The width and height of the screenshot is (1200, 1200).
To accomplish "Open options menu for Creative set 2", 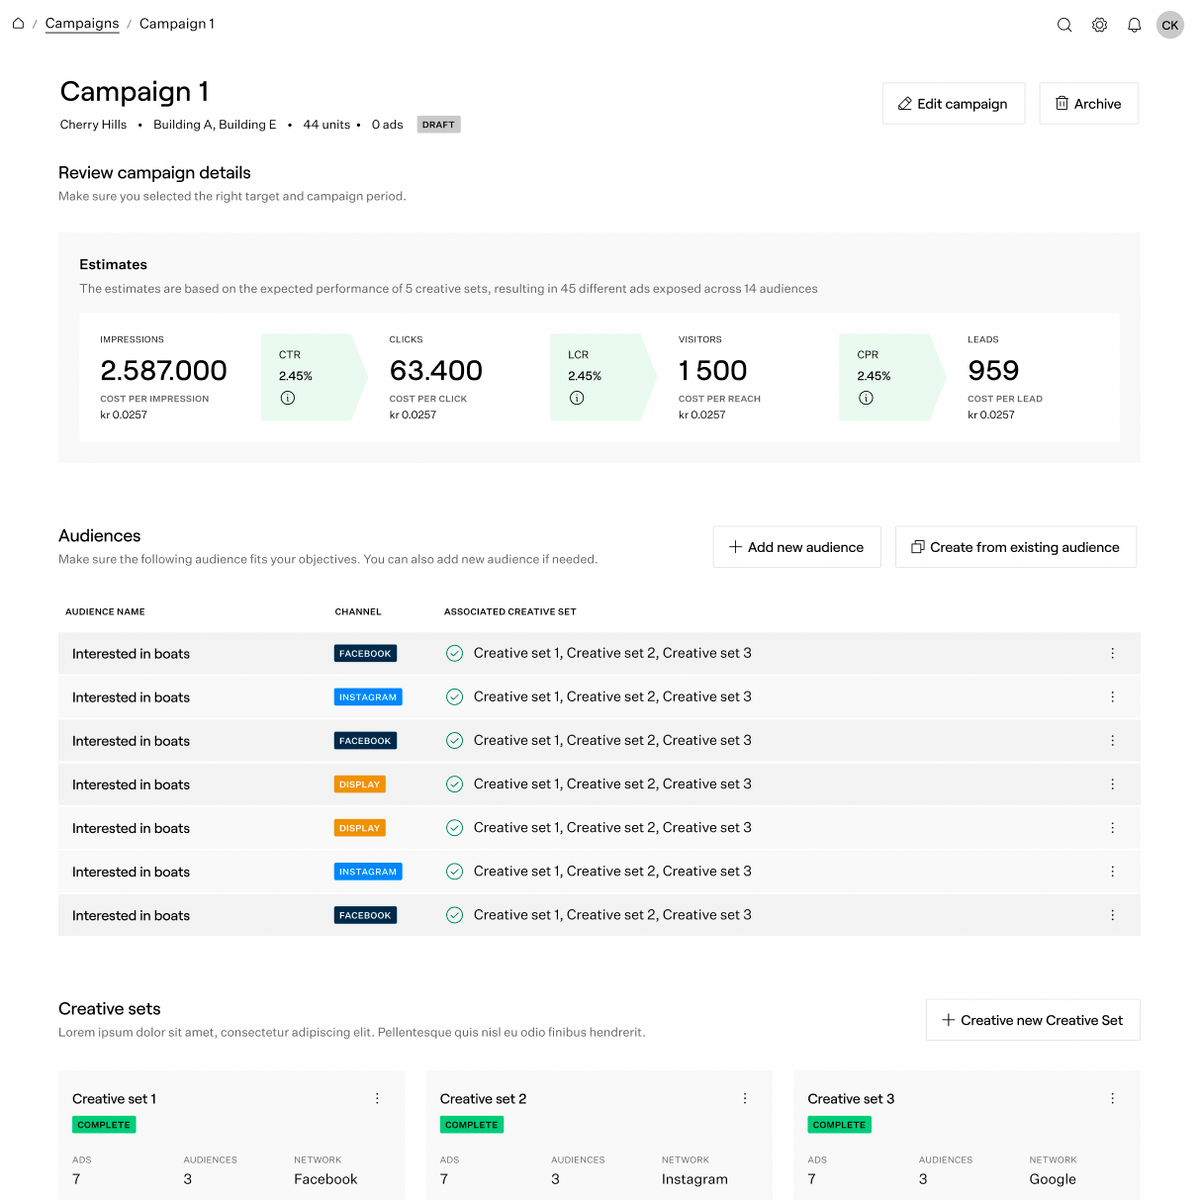I will coord(745,1098).
